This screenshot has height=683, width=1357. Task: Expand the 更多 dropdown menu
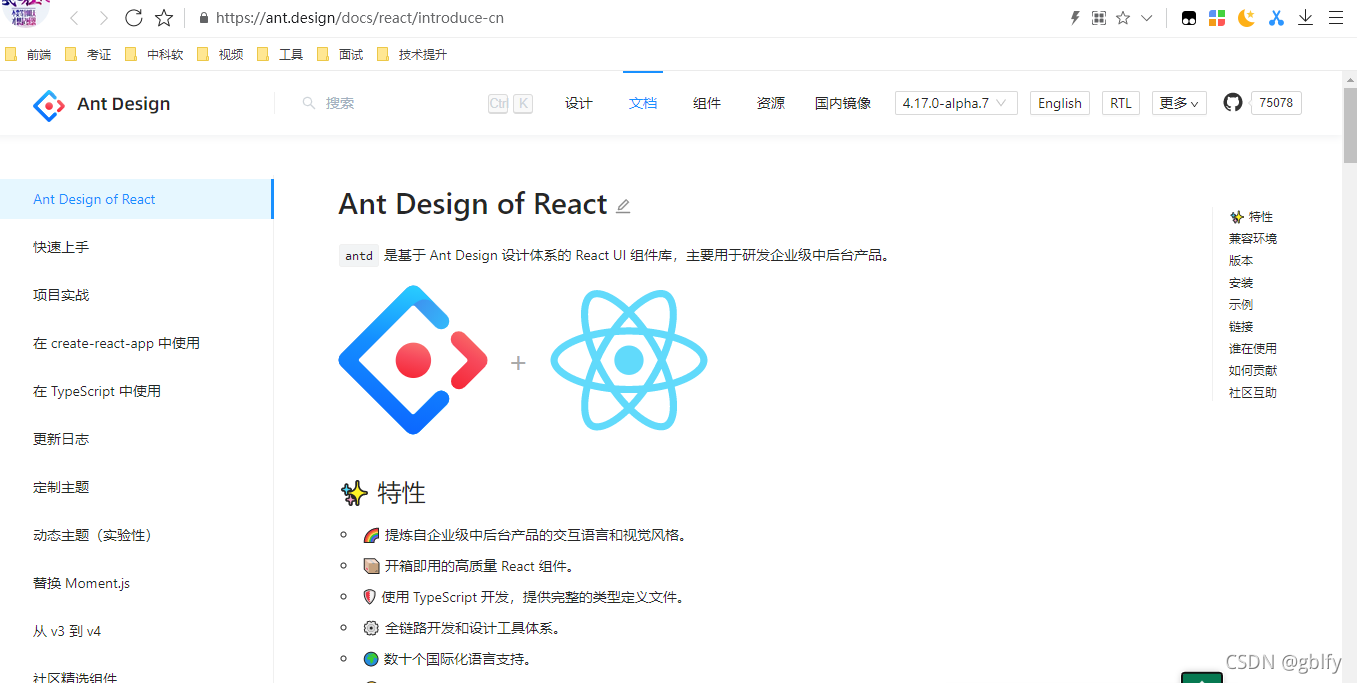point(1178,102)
